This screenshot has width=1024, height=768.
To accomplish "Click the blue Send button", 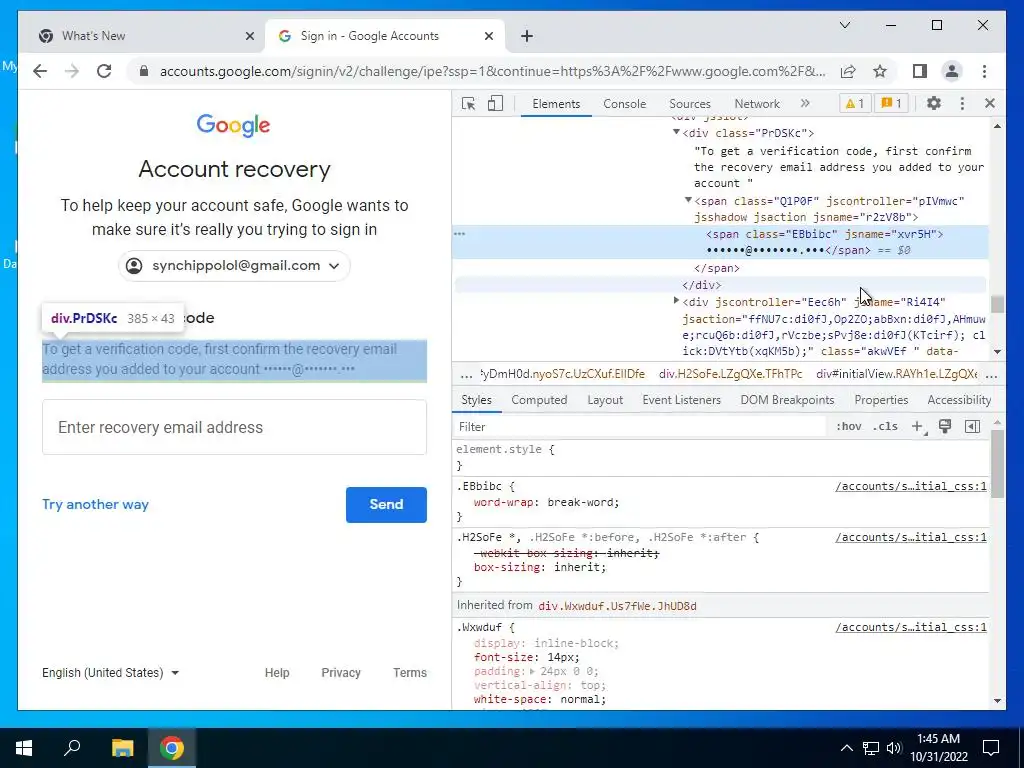I will [387, 505].
